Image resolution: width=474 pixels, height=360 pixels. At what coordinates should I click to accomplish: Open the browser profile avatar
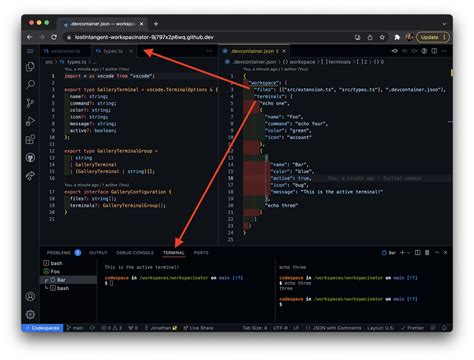tap(409, 37)
